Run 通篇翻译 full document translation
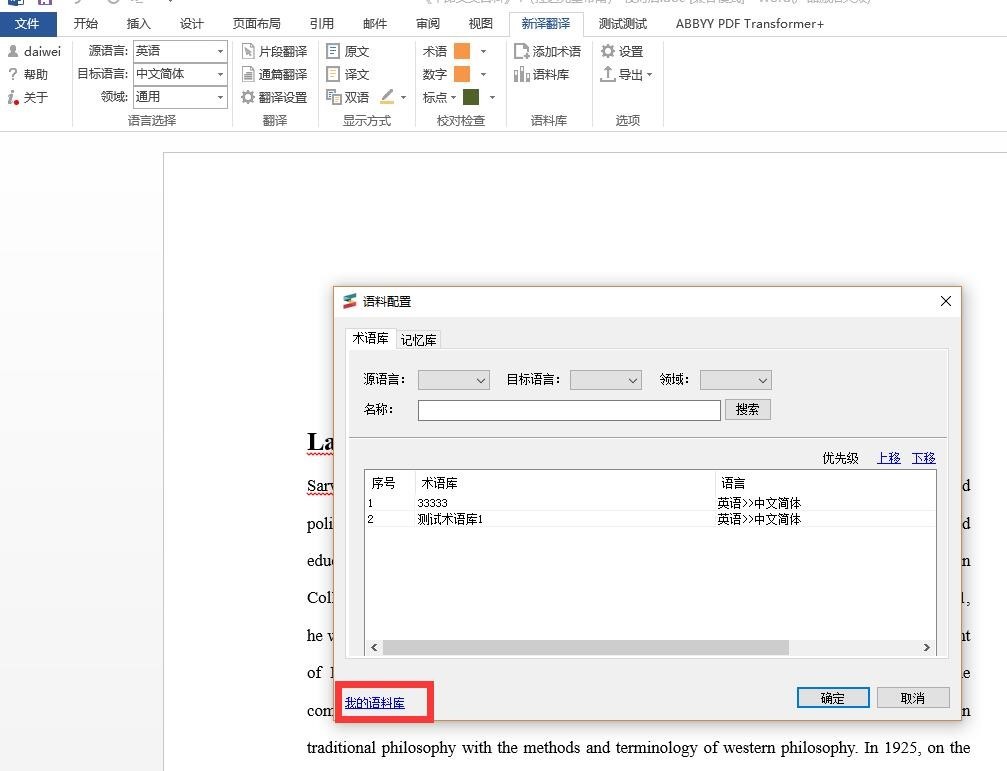Image resolution: width=1007 pixels, height=771 pixels. pyautogui.click(x=274, y=74)
